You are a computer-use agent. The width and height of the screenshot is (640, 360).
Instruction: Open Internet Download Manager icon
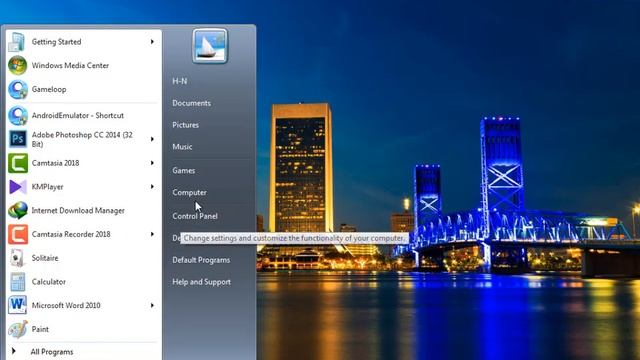[x=18, y=211]
